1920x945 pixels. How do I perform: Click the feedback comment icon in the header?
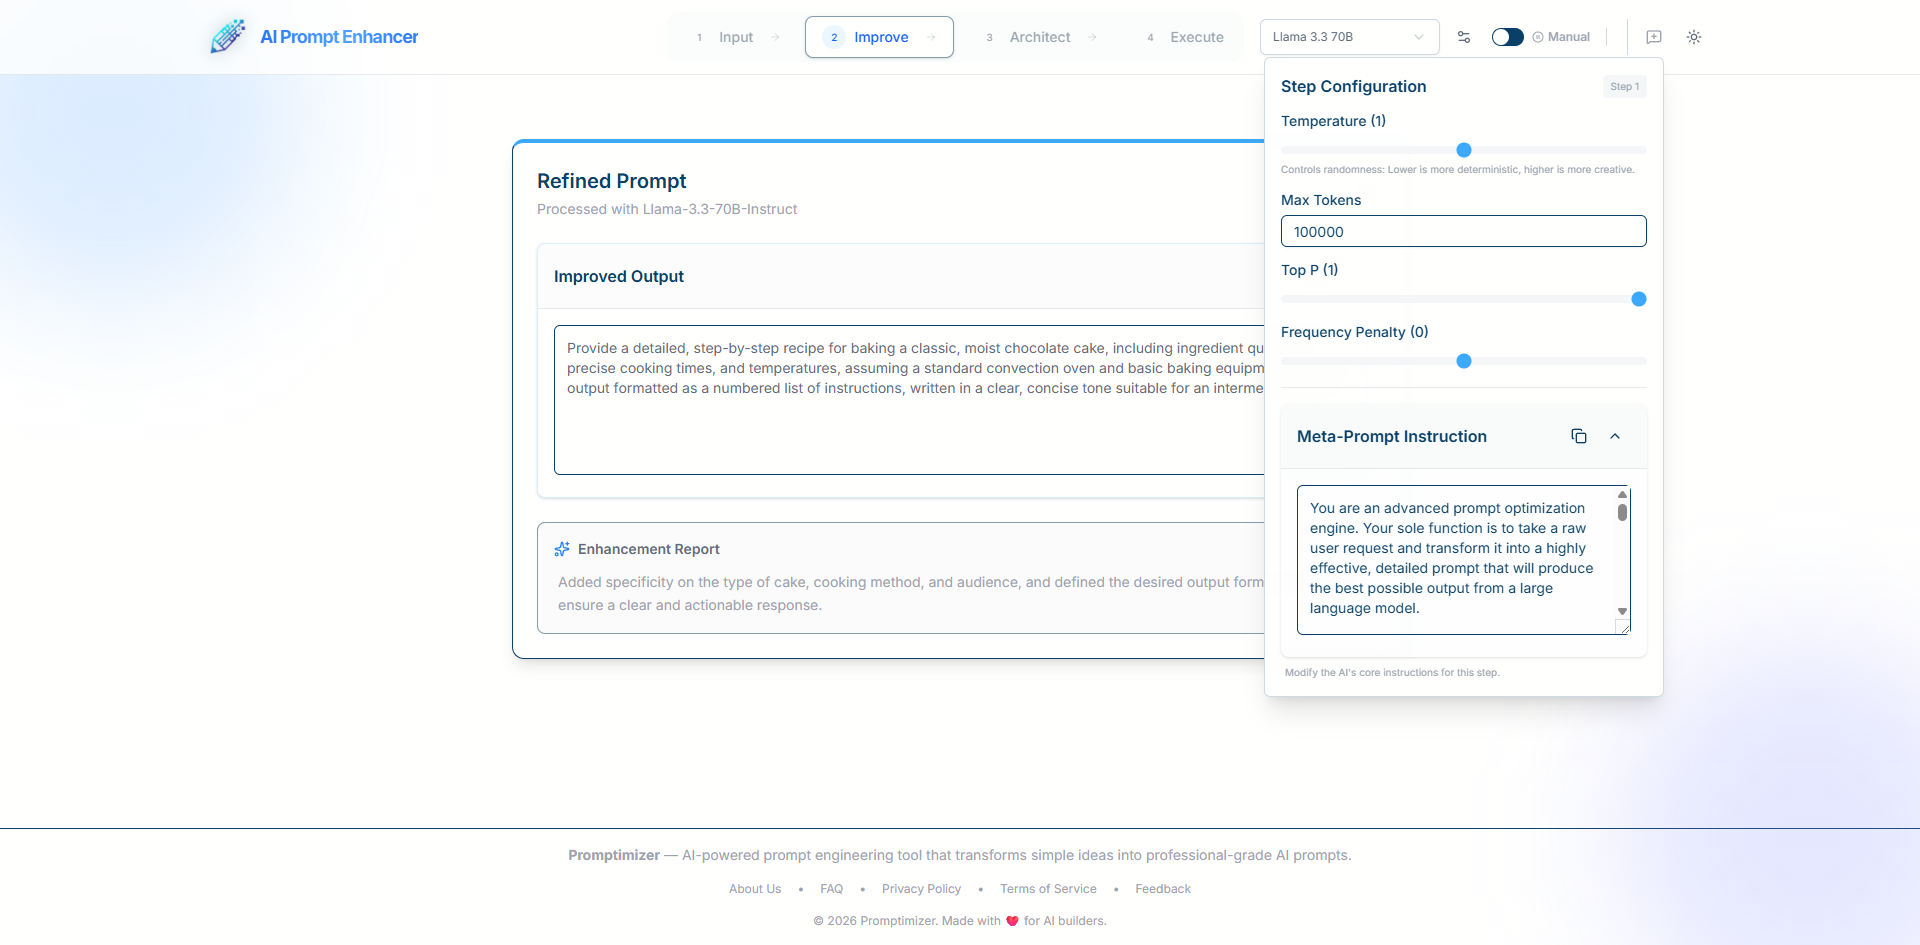(x=1654, y=37)
